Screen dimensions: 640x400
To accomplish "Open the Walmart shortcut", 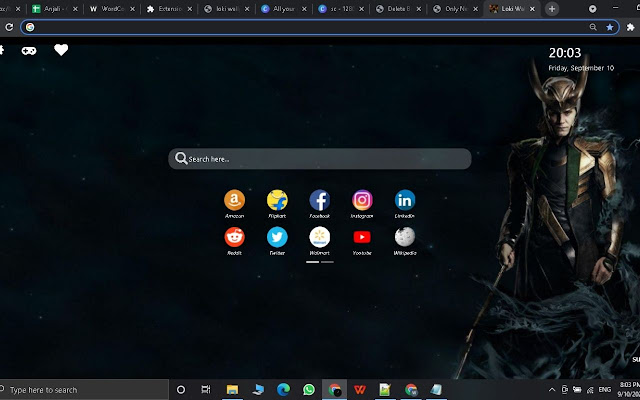I will pos(320,237).
